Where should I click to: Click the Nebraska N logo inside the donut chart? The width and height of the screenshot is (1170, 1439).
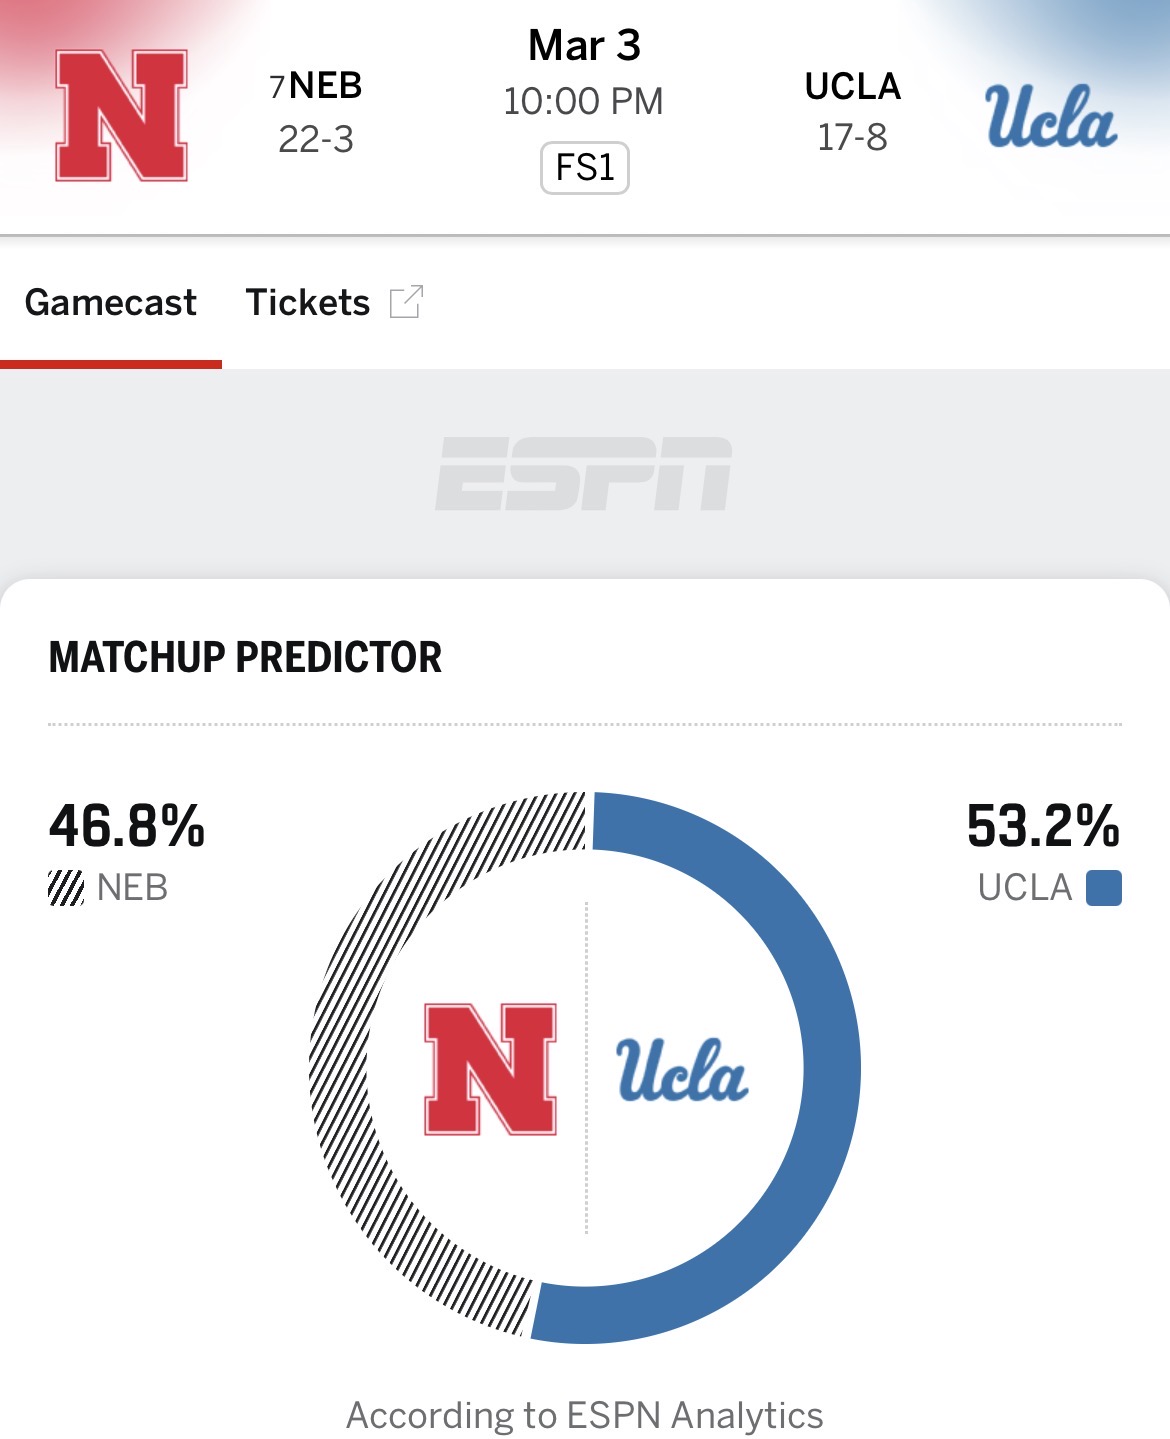point(490,1069)
